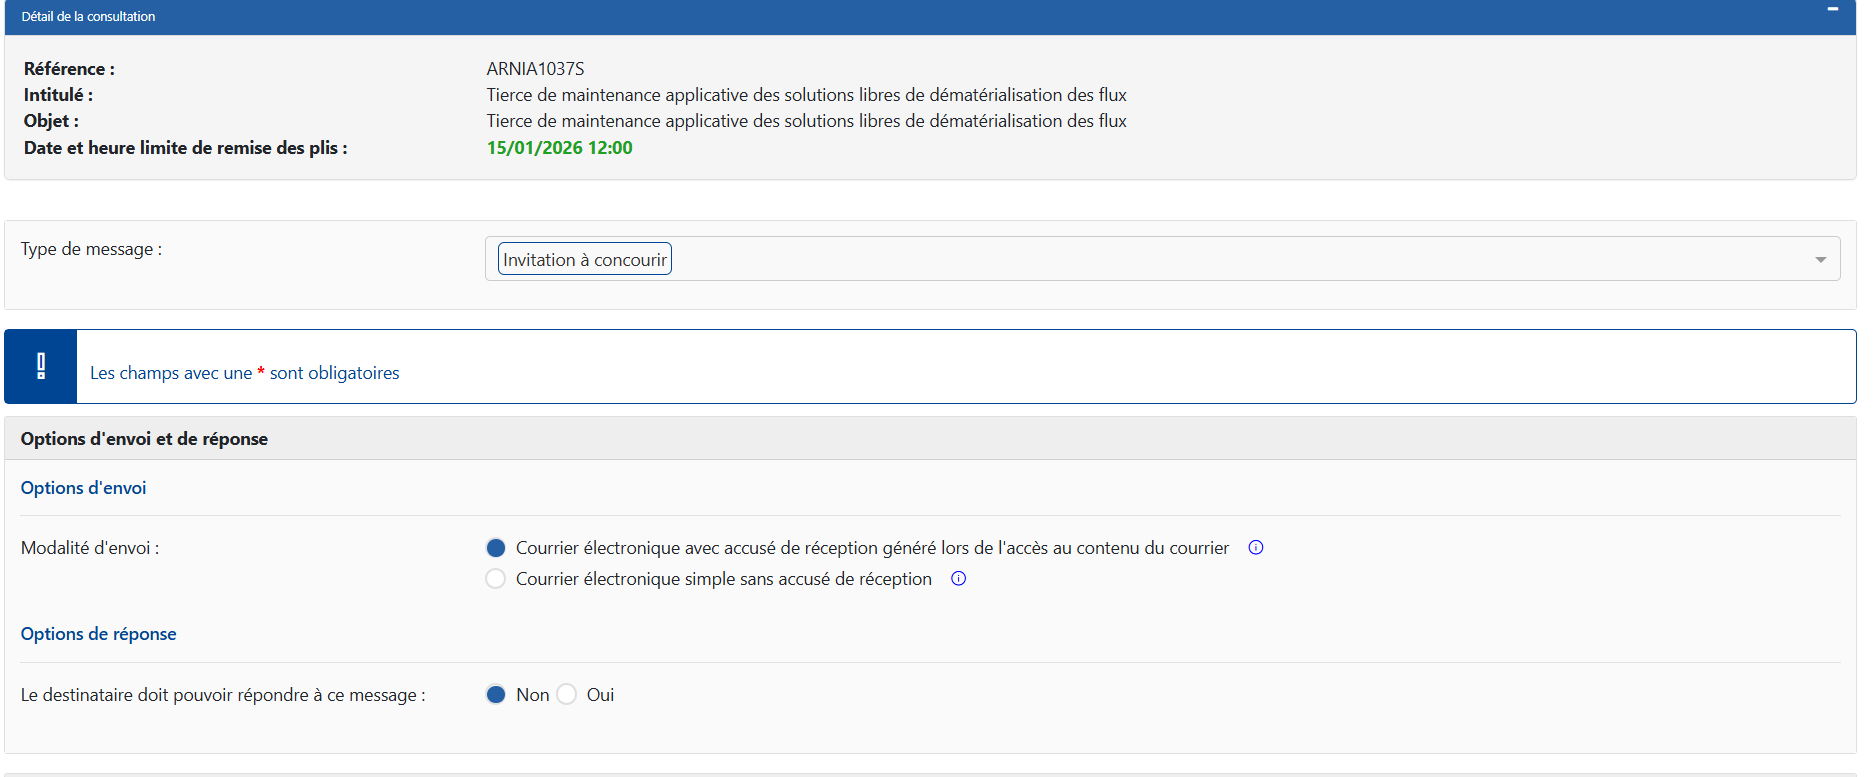Screen dimensions: 1875x777
Task: Click the exclamation mark notice icon
Action: point(41,367)
